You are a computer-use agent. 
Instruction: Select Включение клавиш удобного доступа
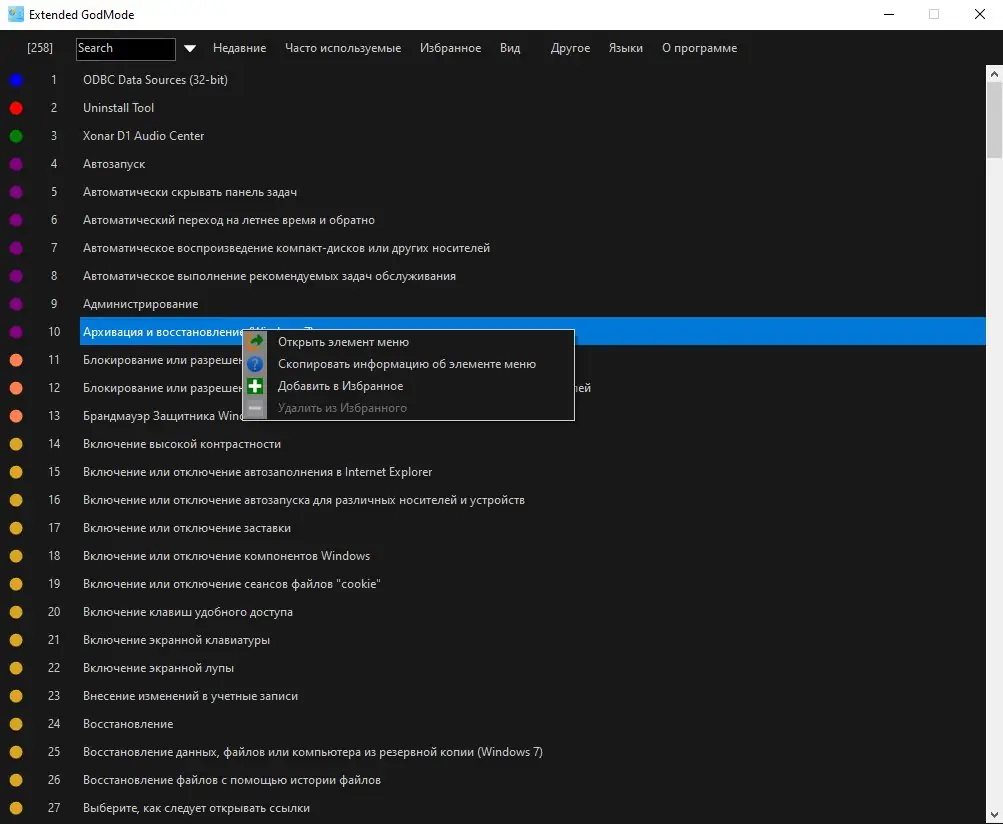pyautogui.click(x=188, y=612)
